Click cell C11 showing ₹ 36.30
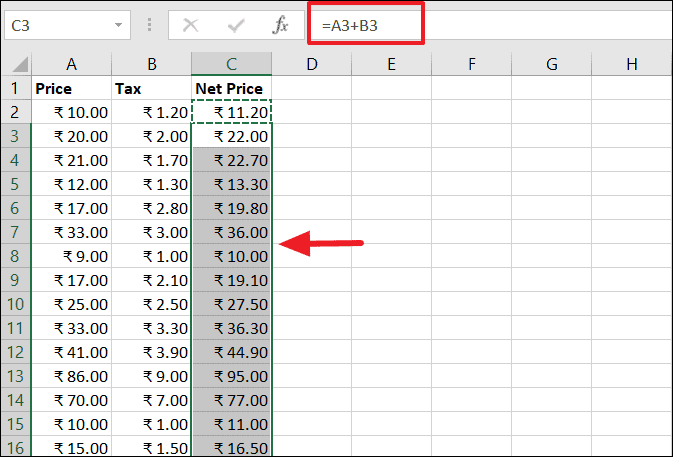This screenshot has width=673, height=457. click(x=231, y=328)
